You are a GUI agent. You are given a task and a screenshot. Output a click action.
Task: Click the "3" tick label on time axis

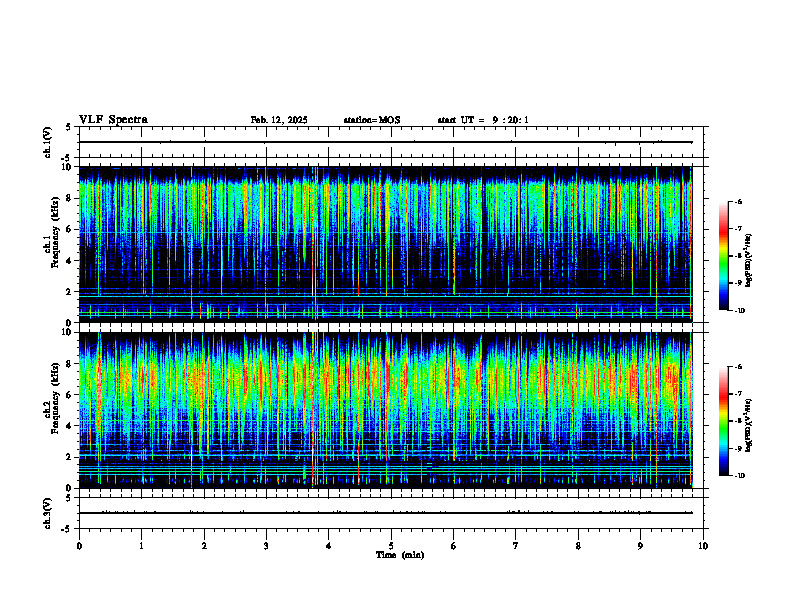[x=266, y=546]
